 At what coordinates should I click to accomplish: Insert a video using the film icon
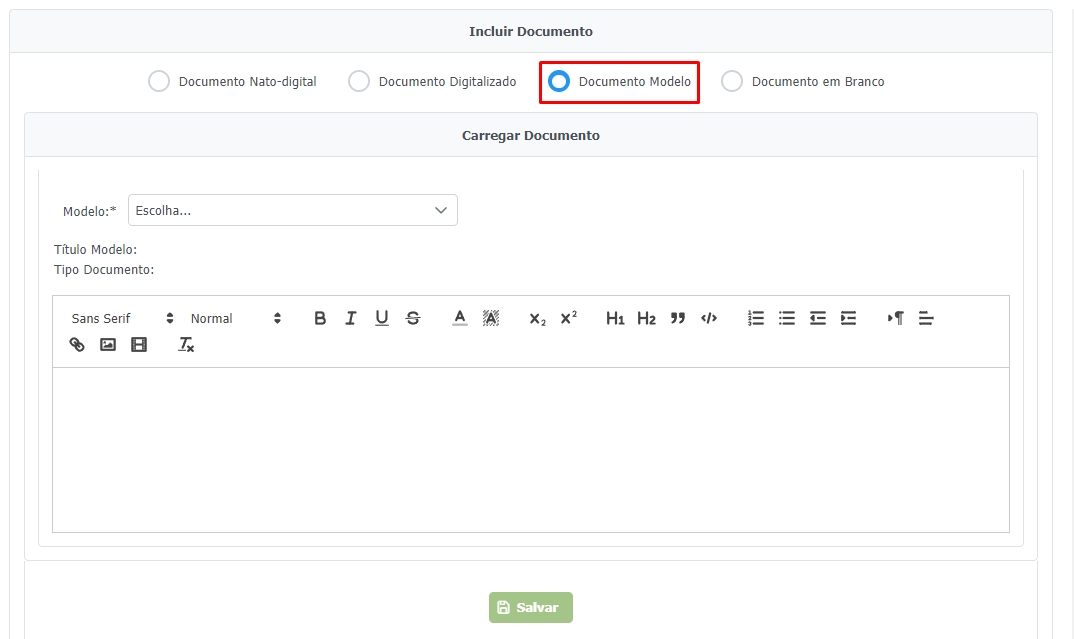139,344
